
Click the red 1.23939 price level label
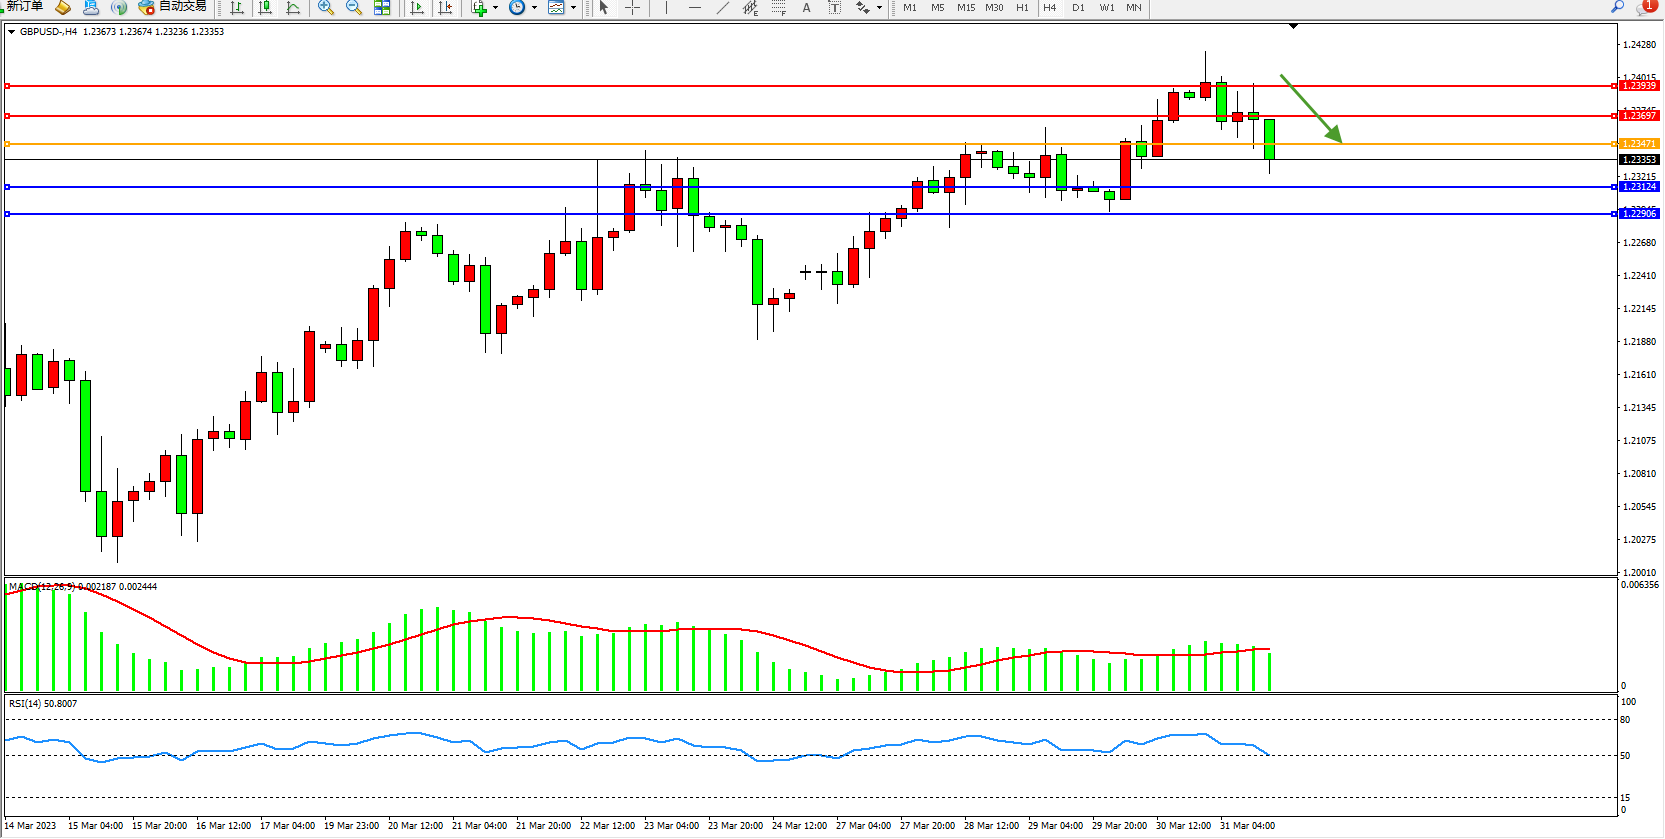coord(1639,86)
